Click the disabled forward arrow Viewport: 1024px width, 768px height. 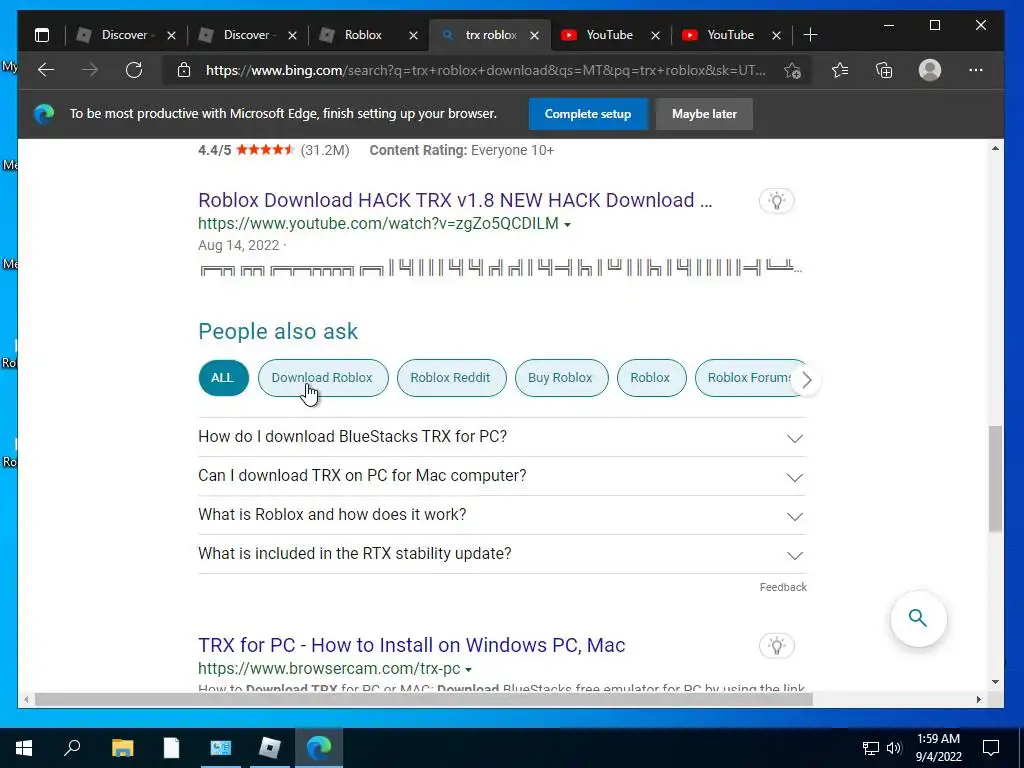[x=90, y=70]
